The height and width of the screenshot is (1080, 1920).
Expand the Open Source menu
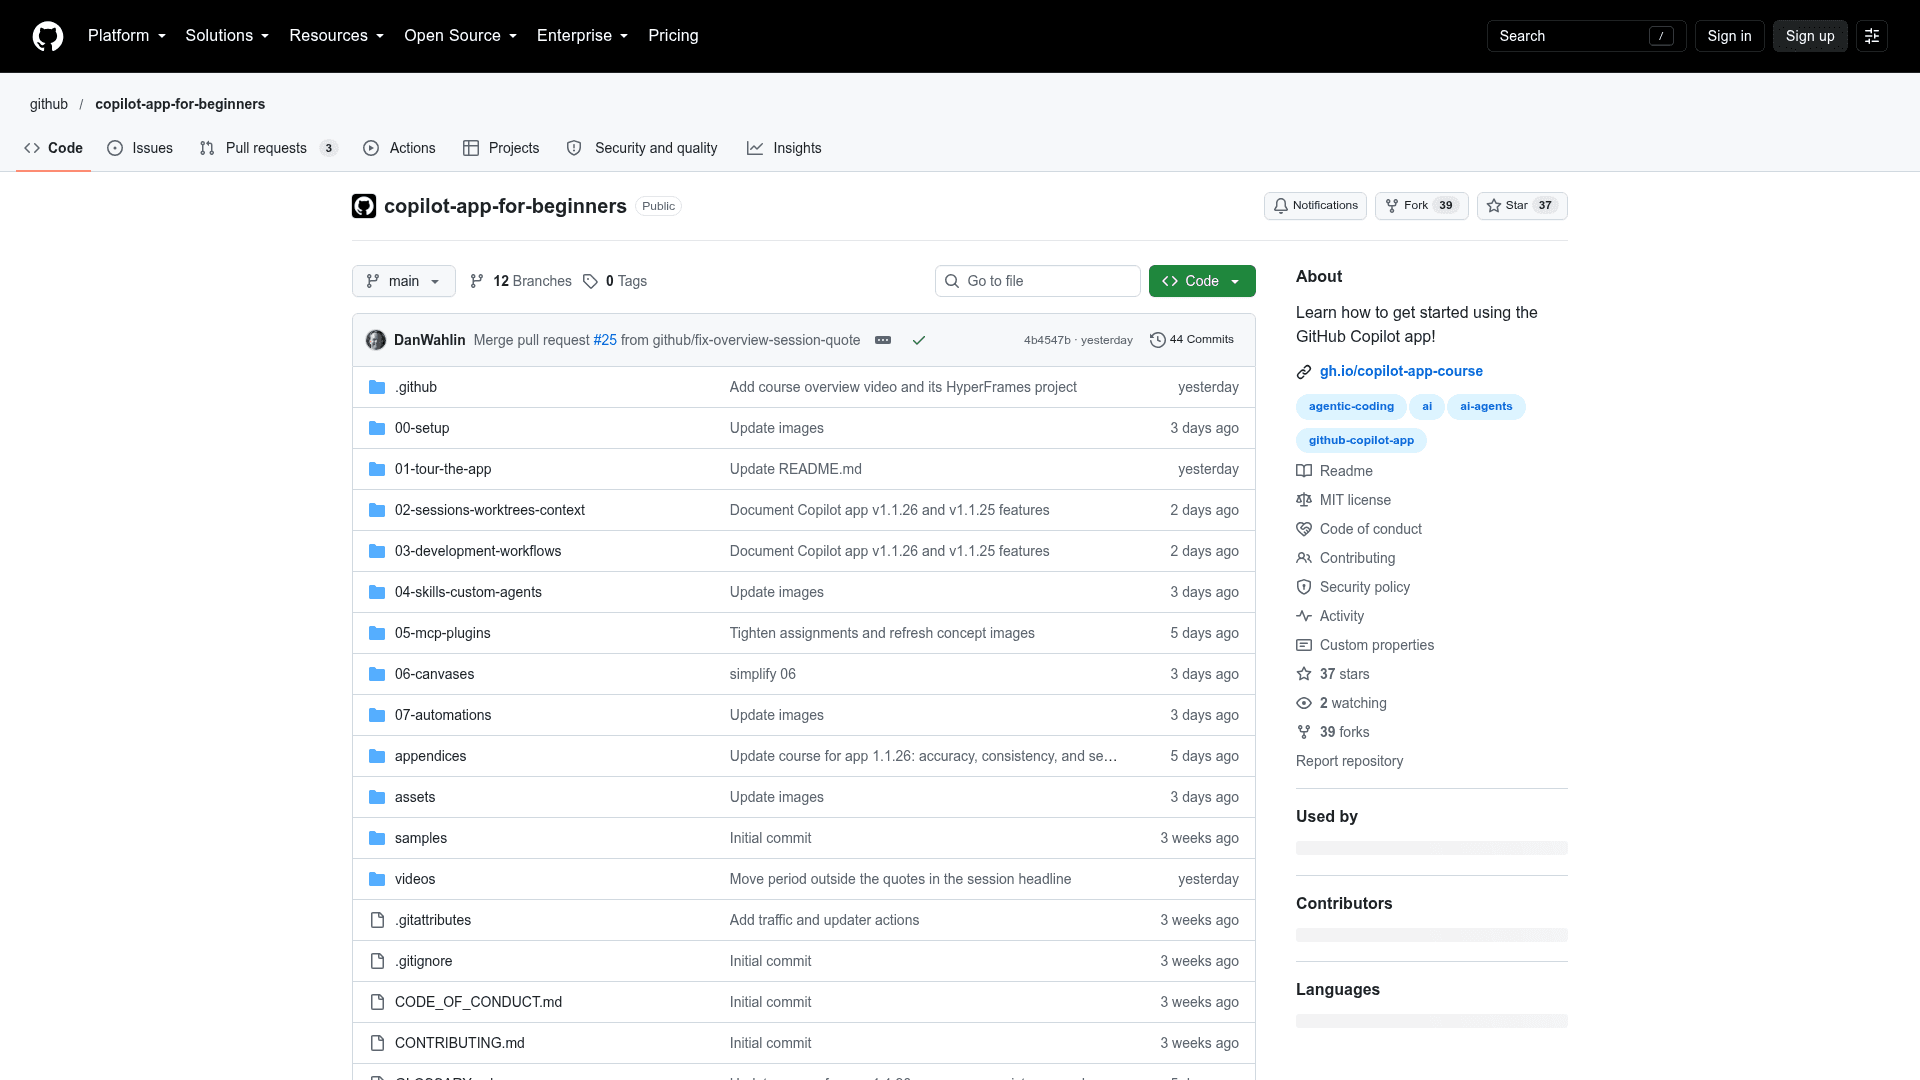pyautogui.click(x=461, y=36)
